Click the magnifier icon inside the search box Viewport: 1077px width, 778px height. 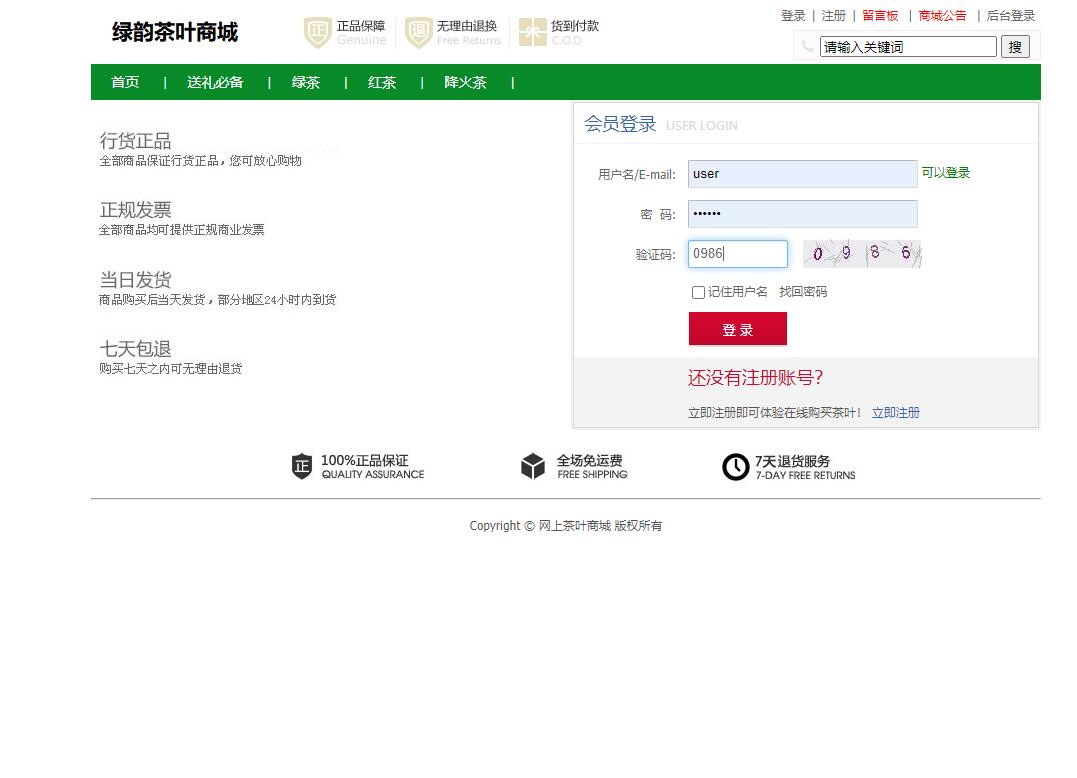tap(807, 46)
